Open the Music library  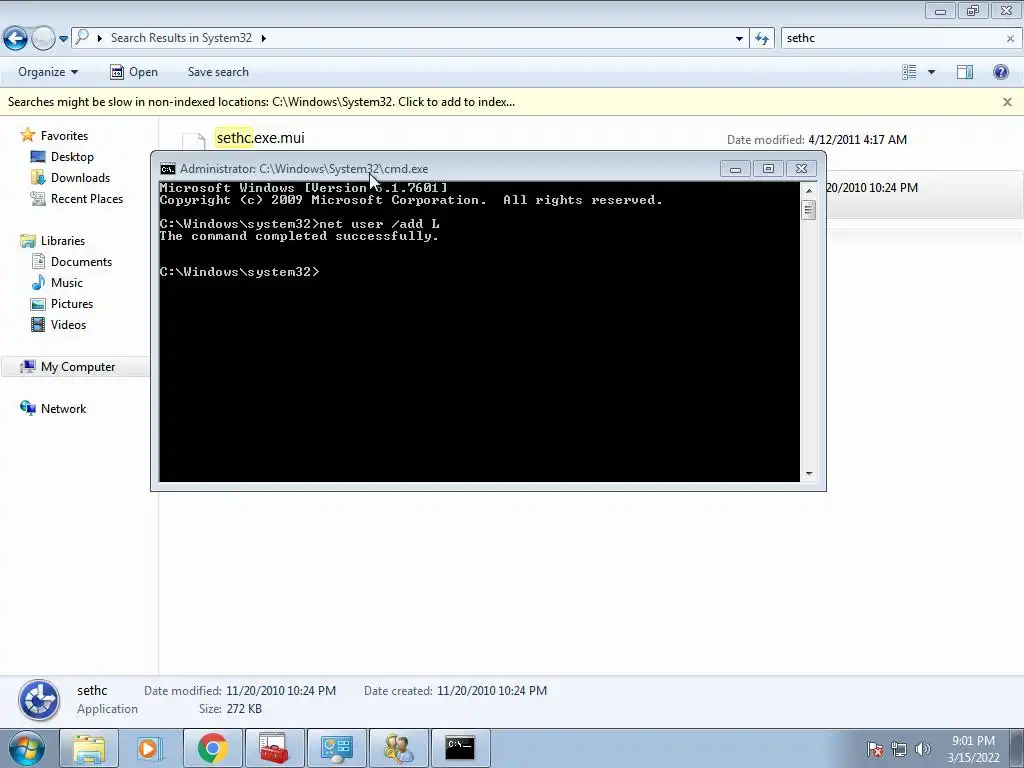click(67, 283)
